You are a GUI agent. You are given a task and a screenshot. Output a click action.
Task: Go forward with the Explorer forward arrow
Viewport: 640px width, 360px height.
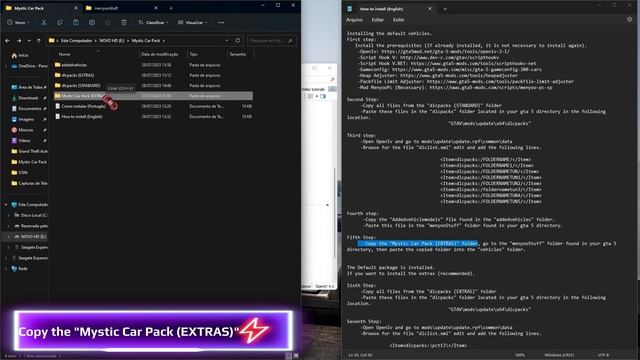coord(19,41)
